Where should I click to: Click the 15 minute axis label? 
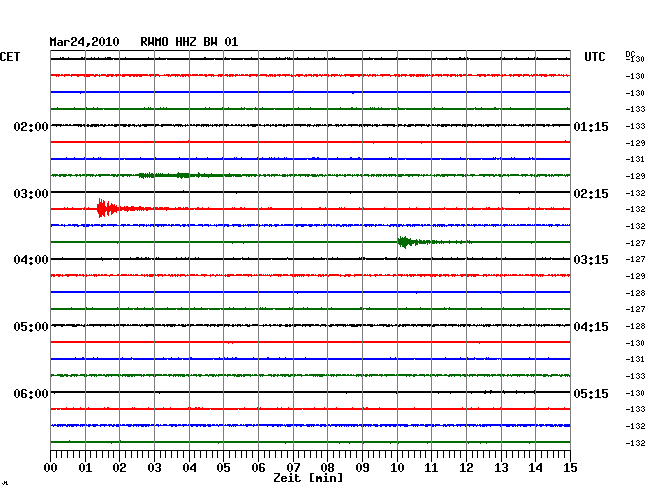(x=570, y=467)
